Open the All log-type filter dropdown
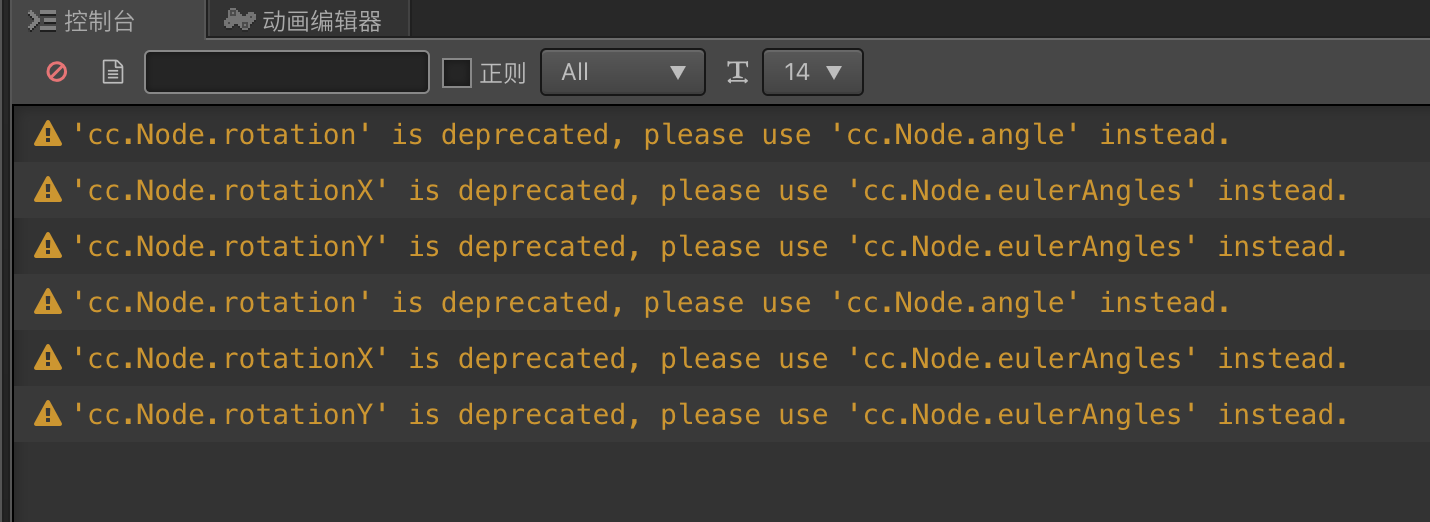Screen dimensions: 1430x522 pos(622,72)
